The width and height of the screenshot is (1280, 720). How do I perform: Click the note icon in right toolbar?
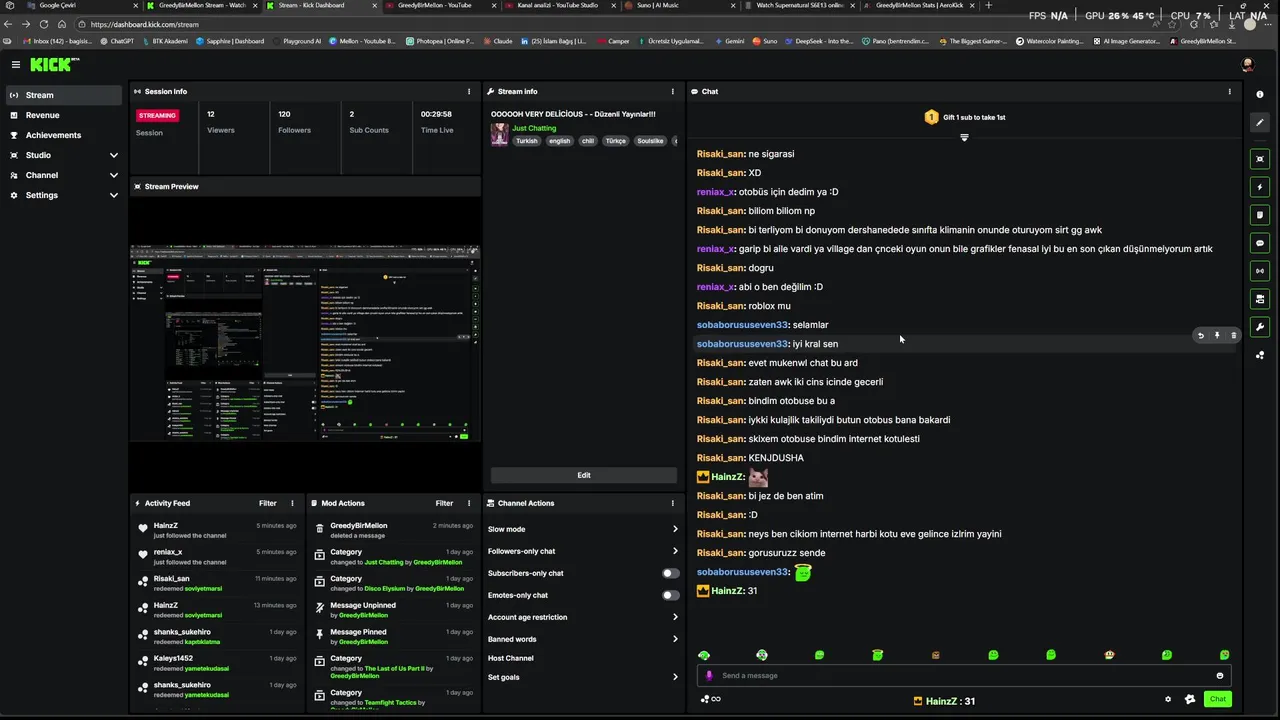[1260, 214]
